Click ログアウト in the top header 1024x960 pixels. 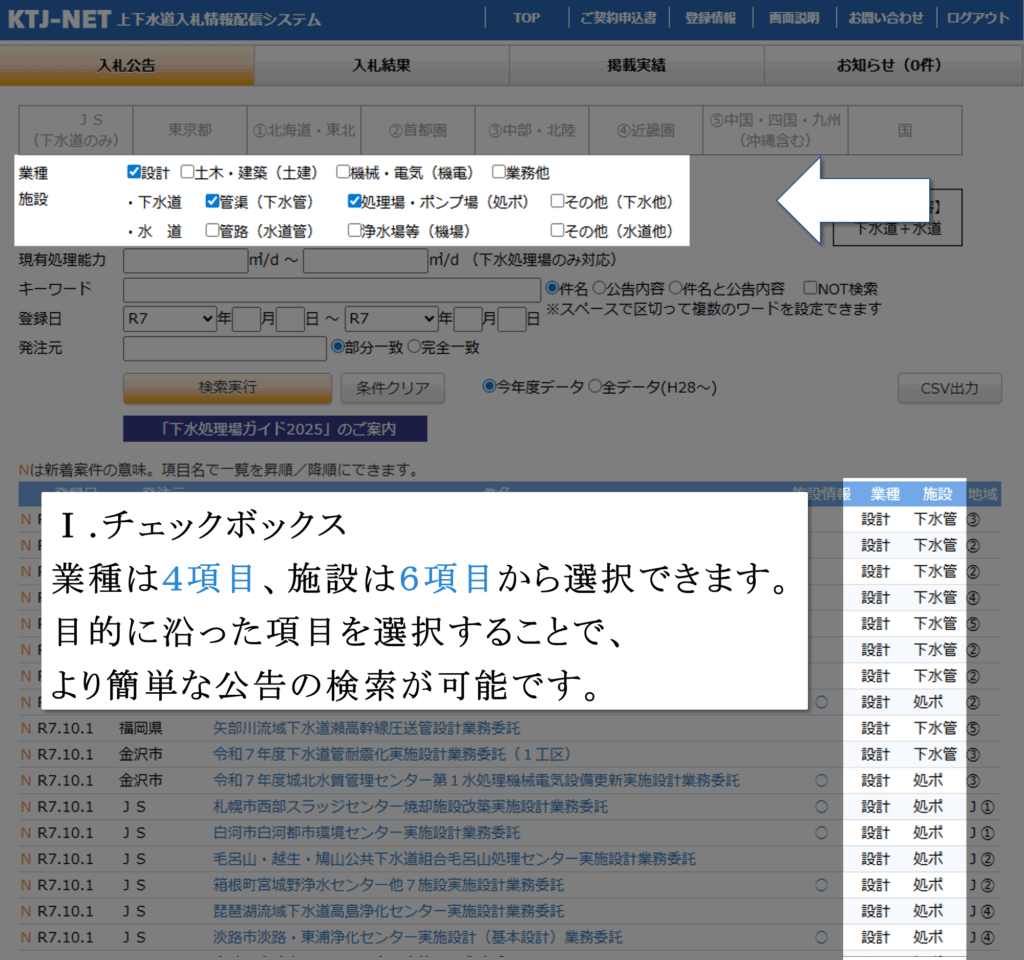[977, 18]
